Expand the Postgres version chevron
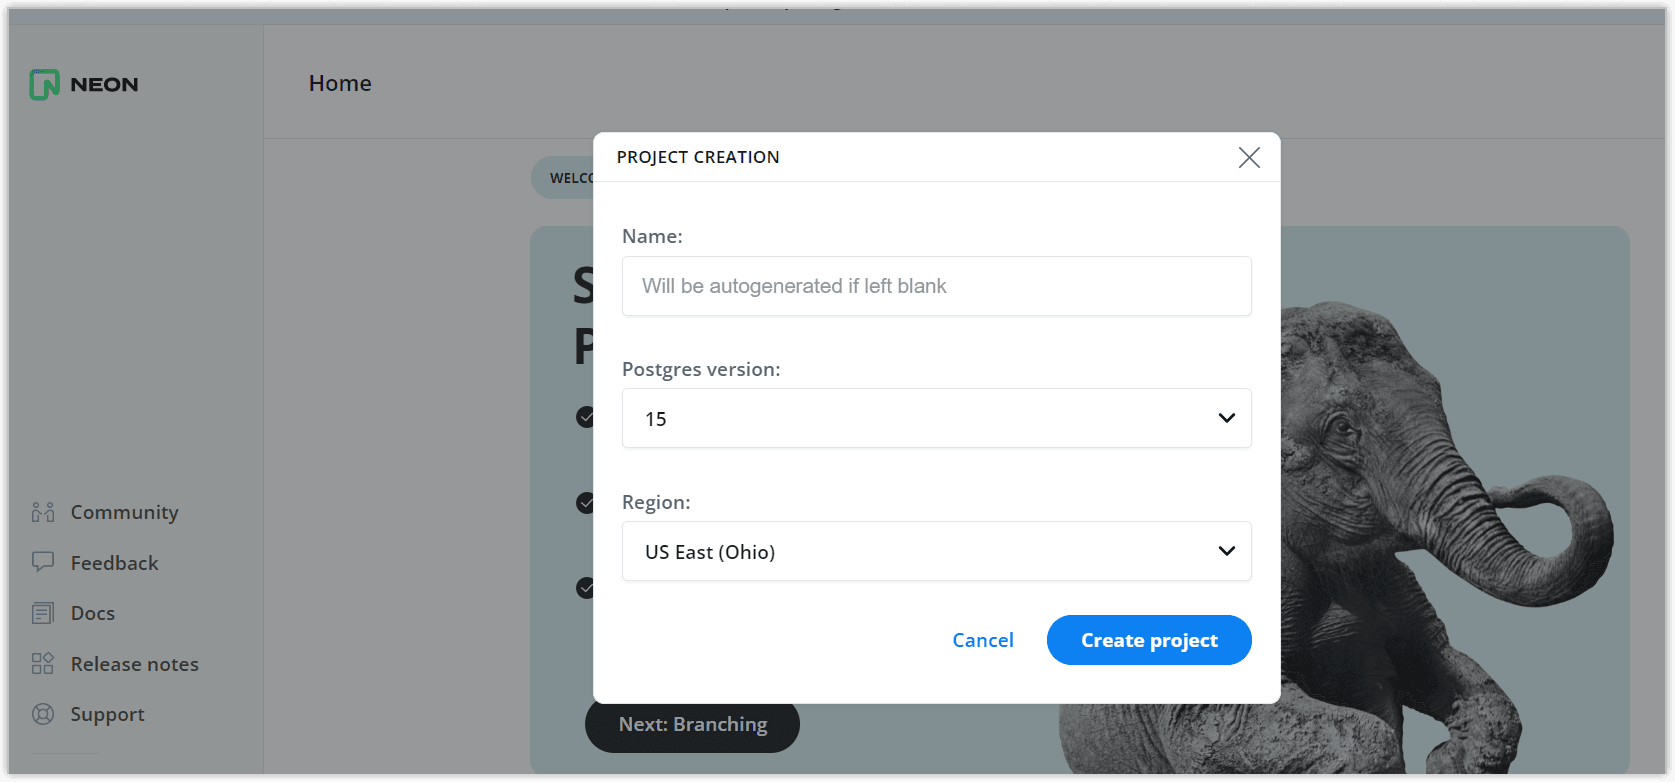The width and height of the screenshot is (1675, 782). click(1227, 418)
